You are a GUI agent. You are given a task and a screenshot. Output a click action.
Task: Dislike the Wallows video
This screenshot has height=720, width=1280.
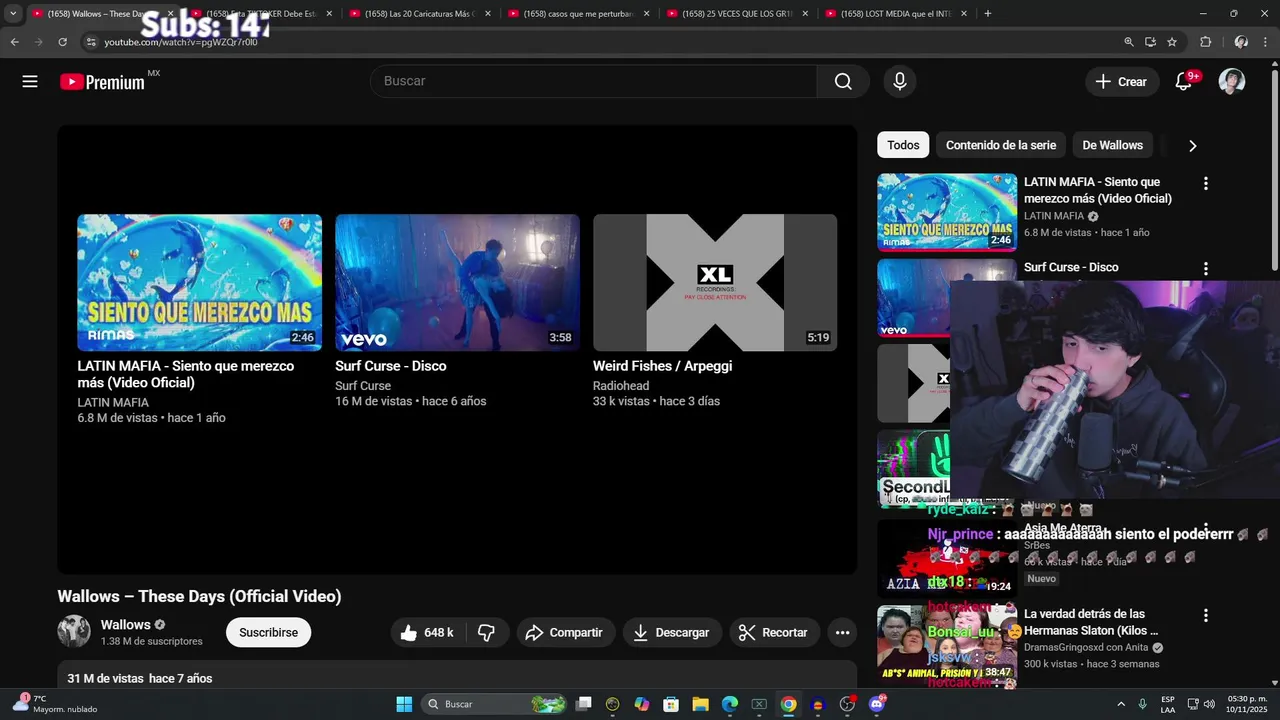point(487,632)
